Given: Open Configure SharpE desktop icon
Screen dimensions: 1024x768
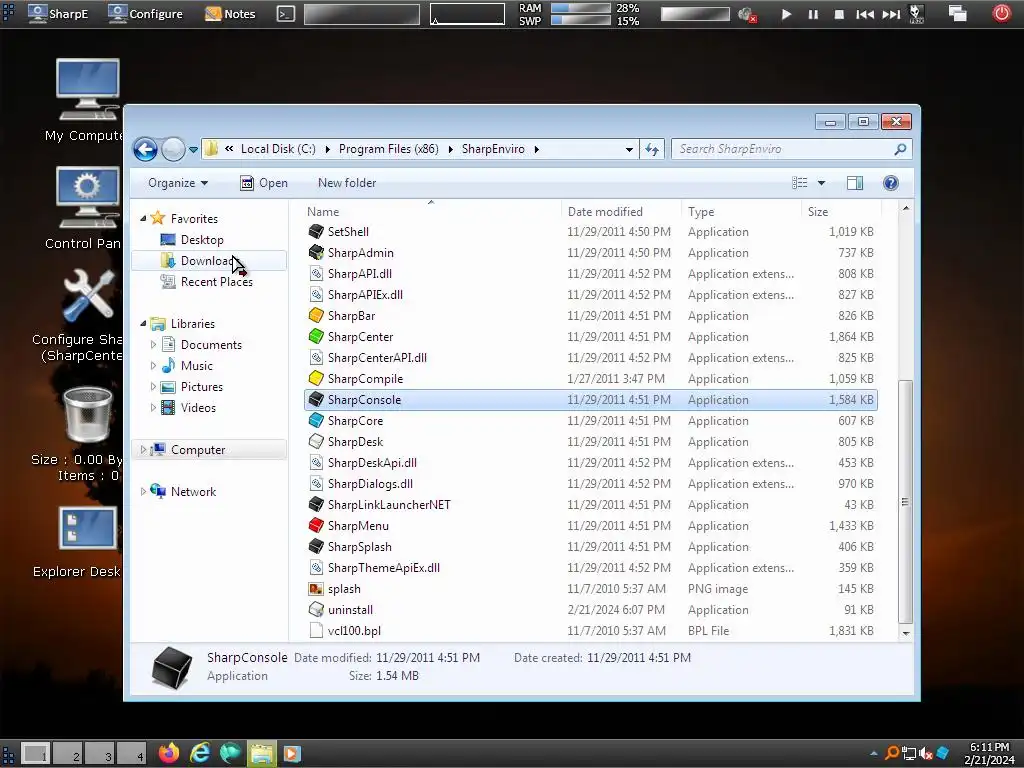Looking at the screenshot, I should [x=89, y=297].
